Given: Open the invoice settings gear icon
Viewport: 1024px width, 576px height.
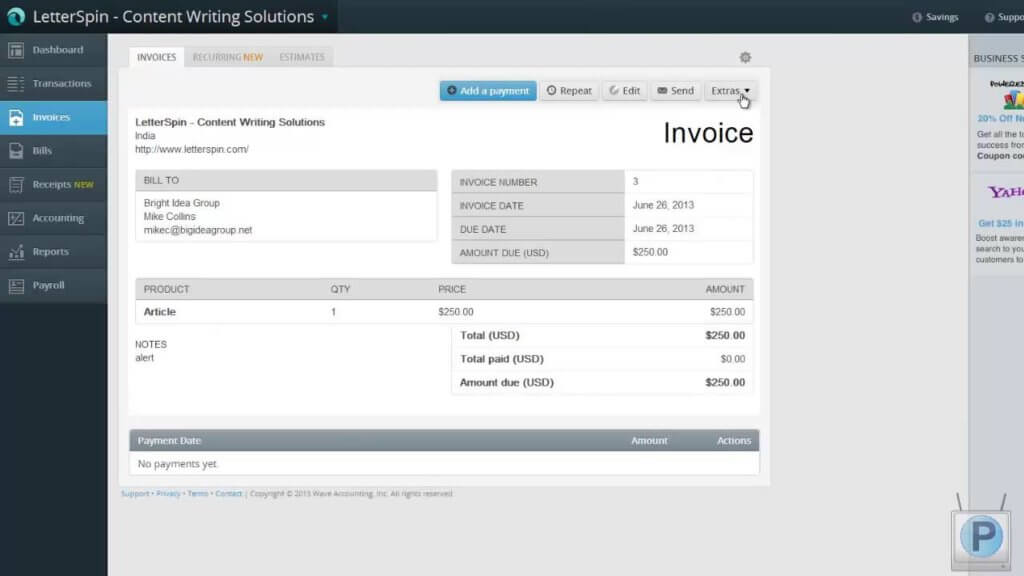Looking at the screenshot, I should [x=745, y=57].
